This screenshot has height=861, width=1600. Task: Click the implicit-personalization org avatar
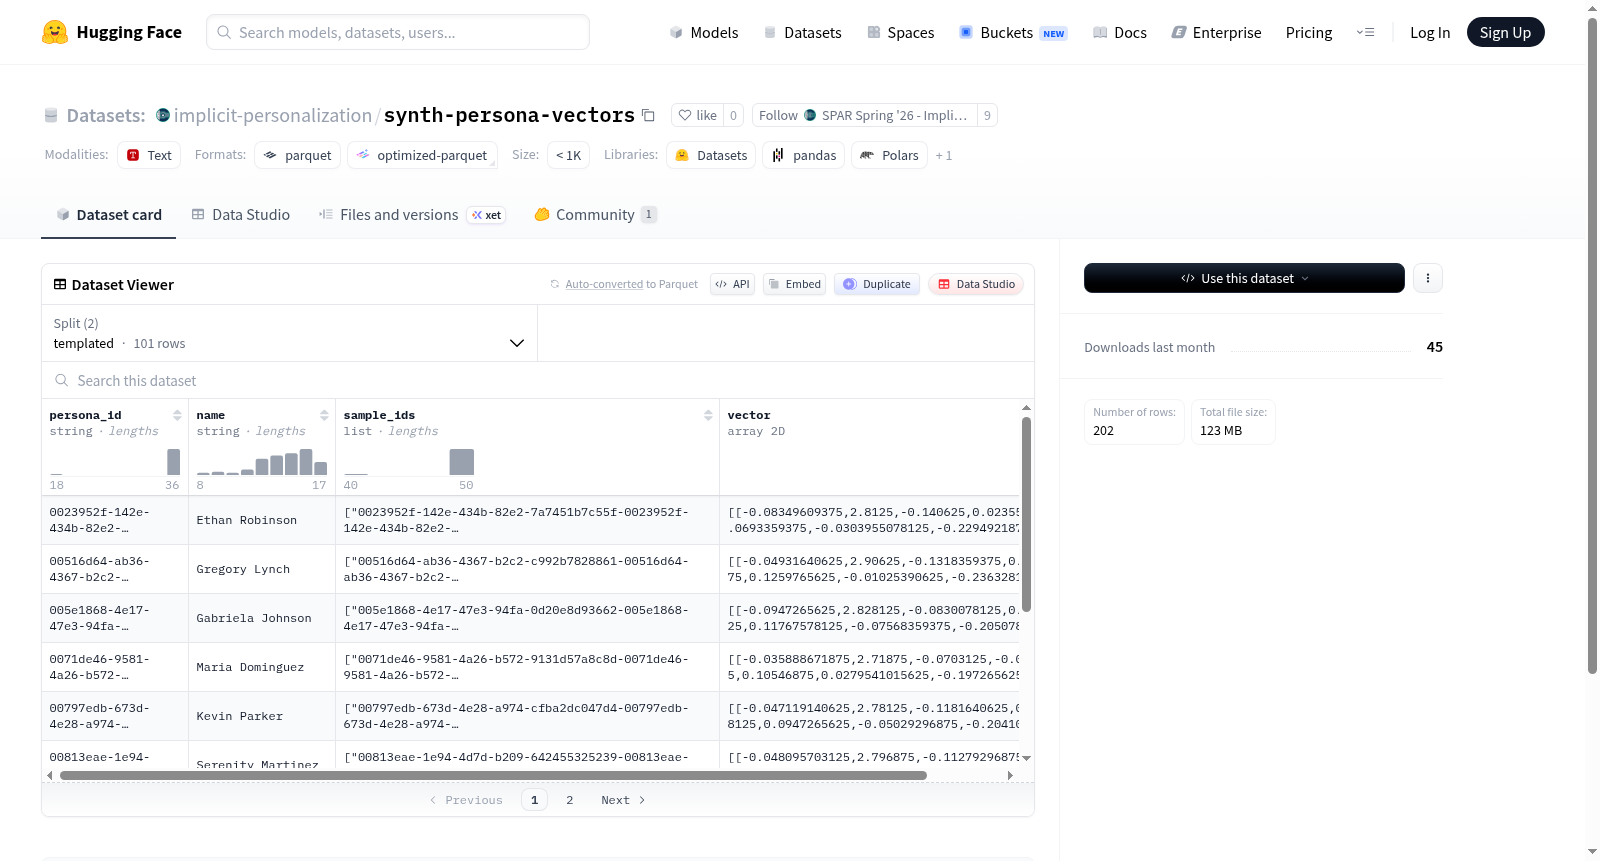[x=163, y=115]
